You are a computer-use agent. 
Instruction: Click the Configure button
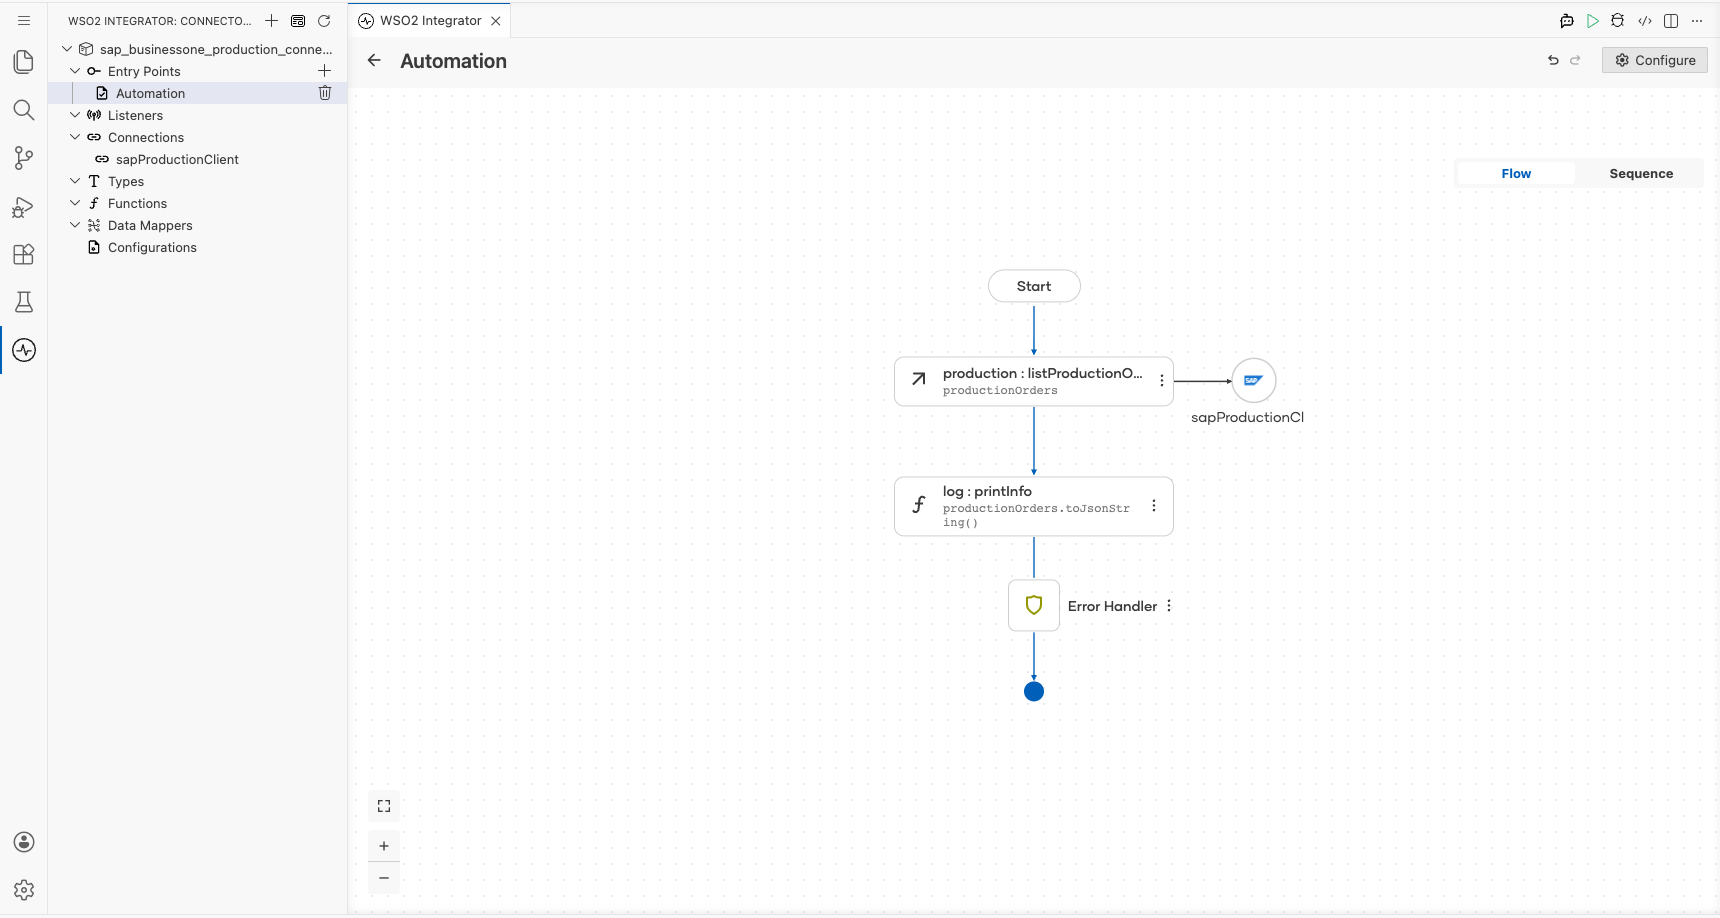(x=1655, y=60)
